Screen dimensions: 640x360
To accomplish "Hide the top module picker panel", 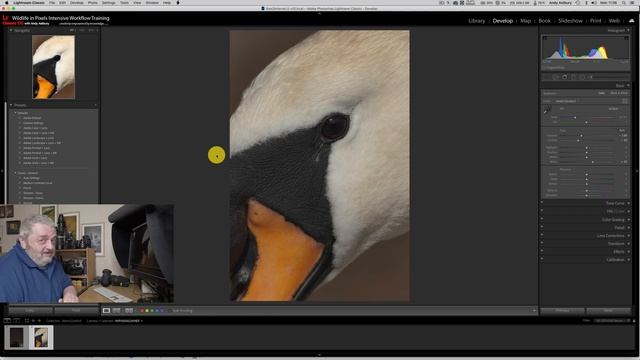I will (320, 13).
